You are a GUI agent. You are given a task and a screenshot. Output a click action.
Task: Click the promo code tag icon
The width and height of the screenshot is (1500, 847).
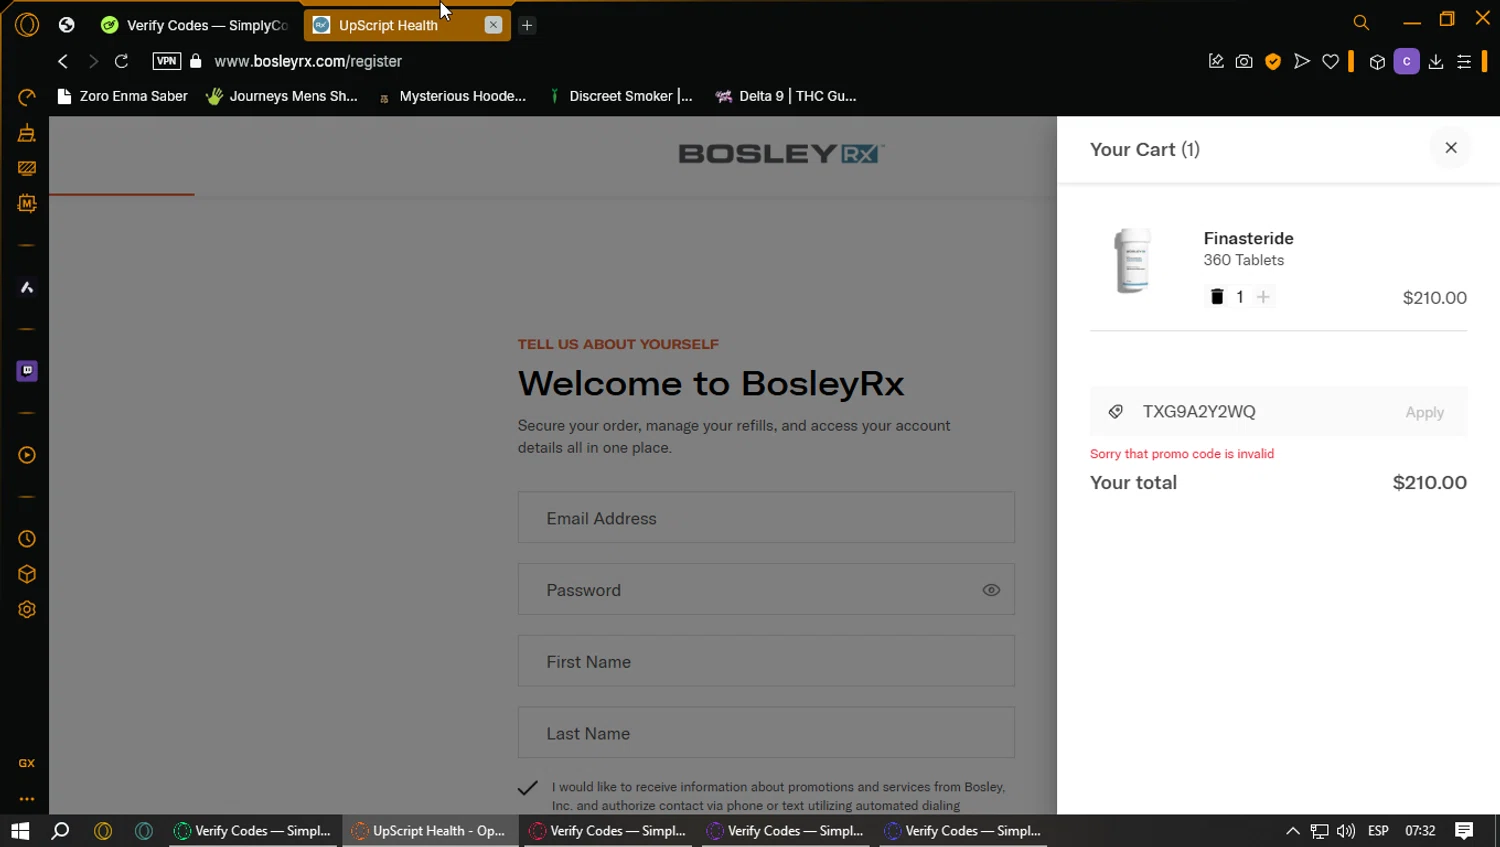[x=1116, y=412]
